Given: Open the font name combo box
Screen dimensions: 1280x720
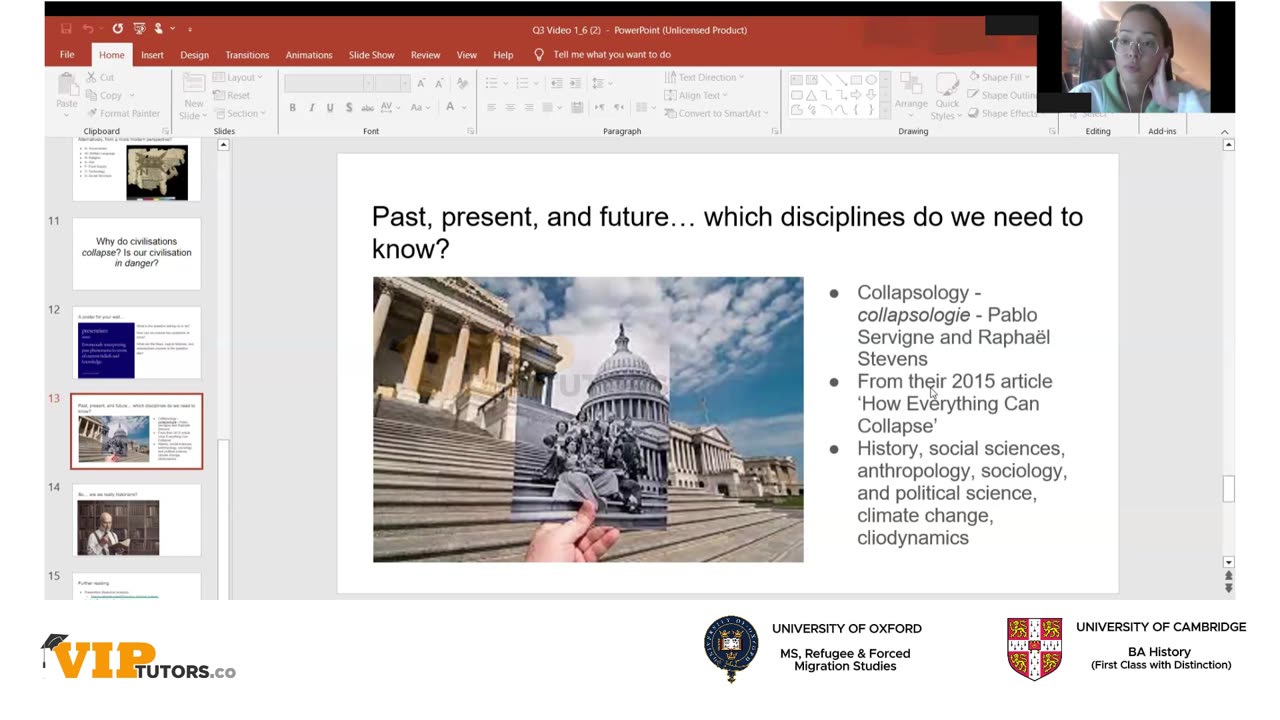Looking at the screenshot, I should [x=329, y=83].
